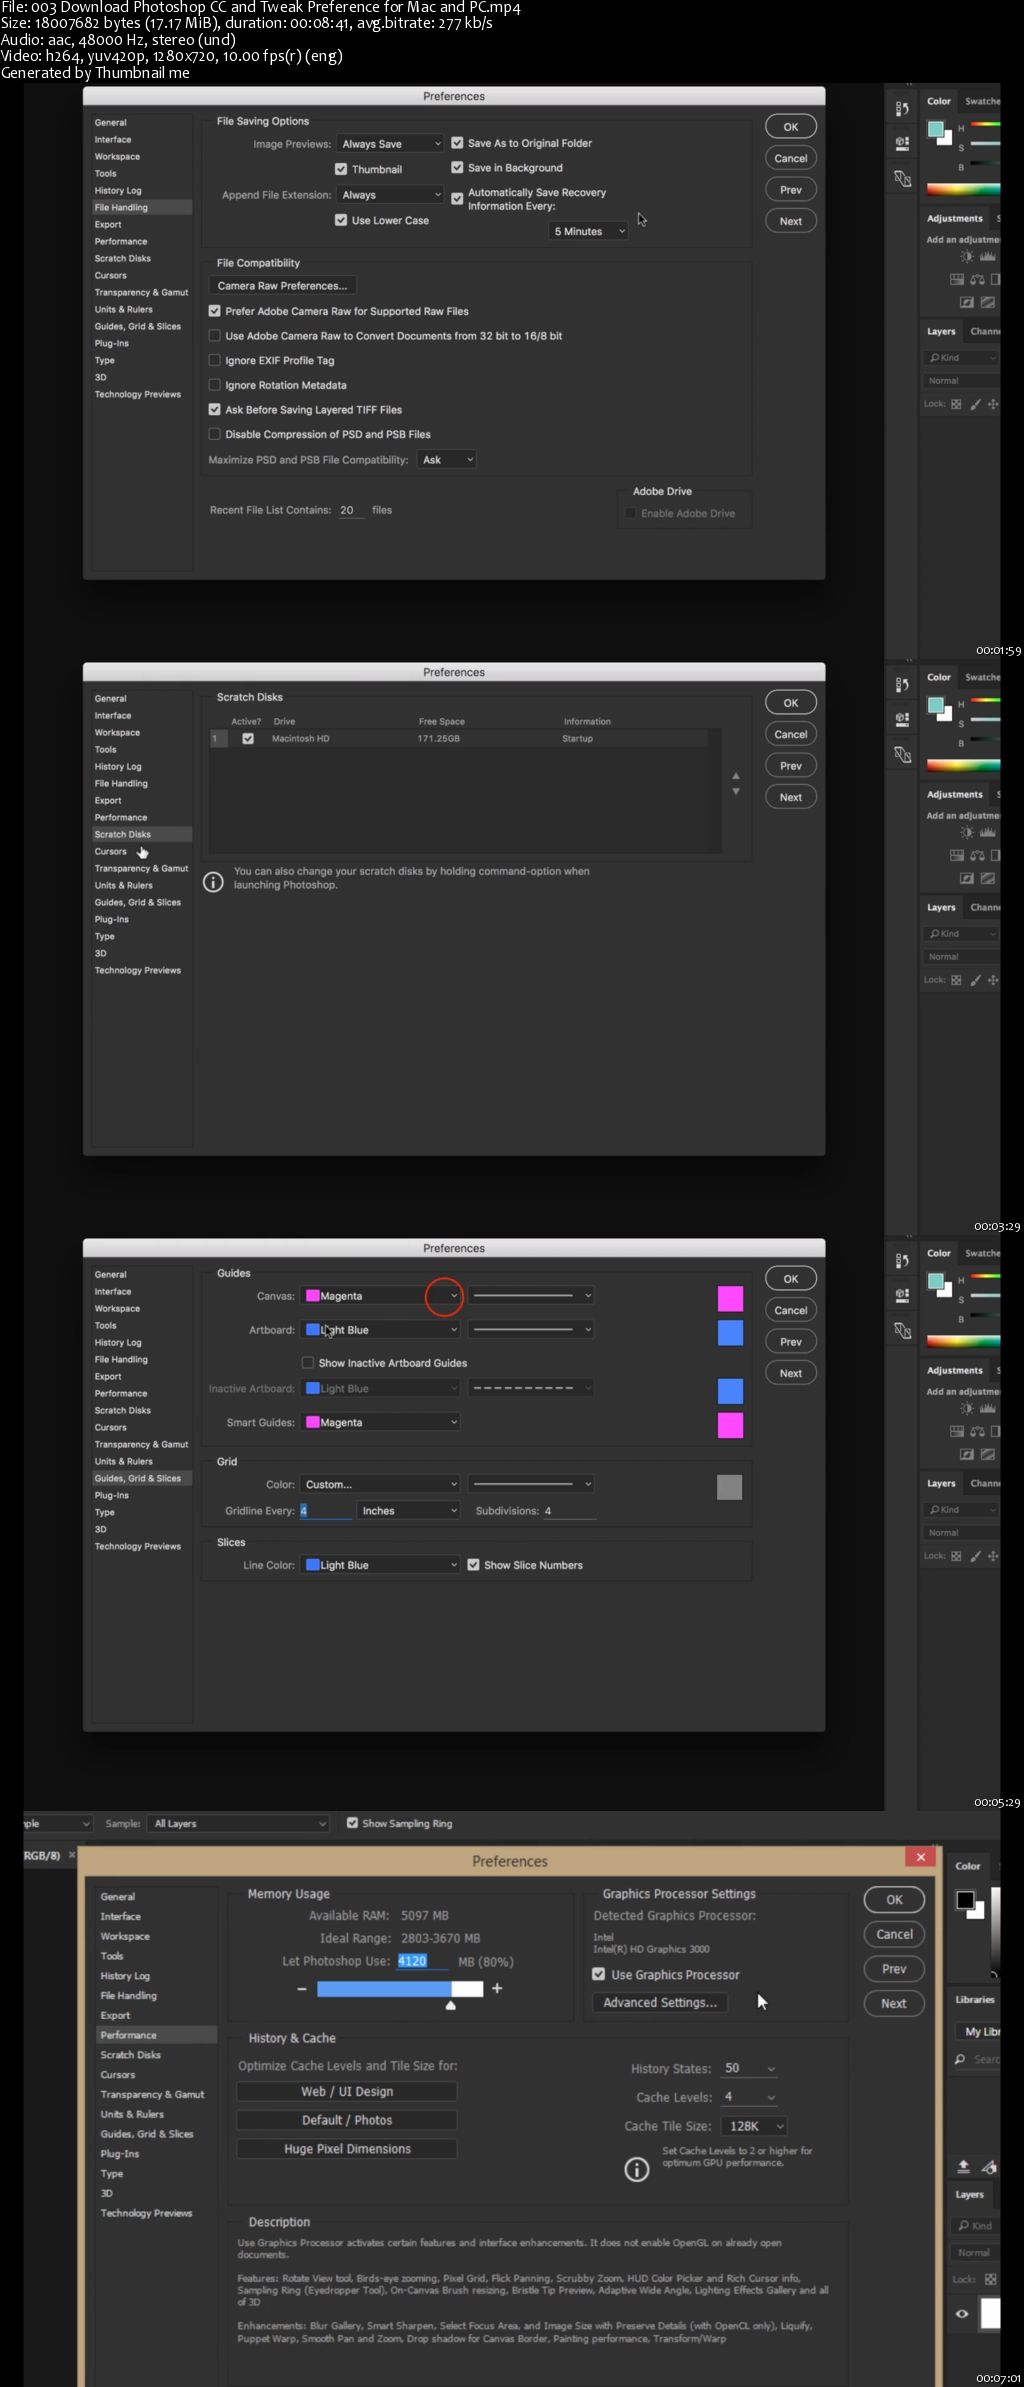
Task: Click info icon beside Cache Tile Size
Action: [637, 2169]
